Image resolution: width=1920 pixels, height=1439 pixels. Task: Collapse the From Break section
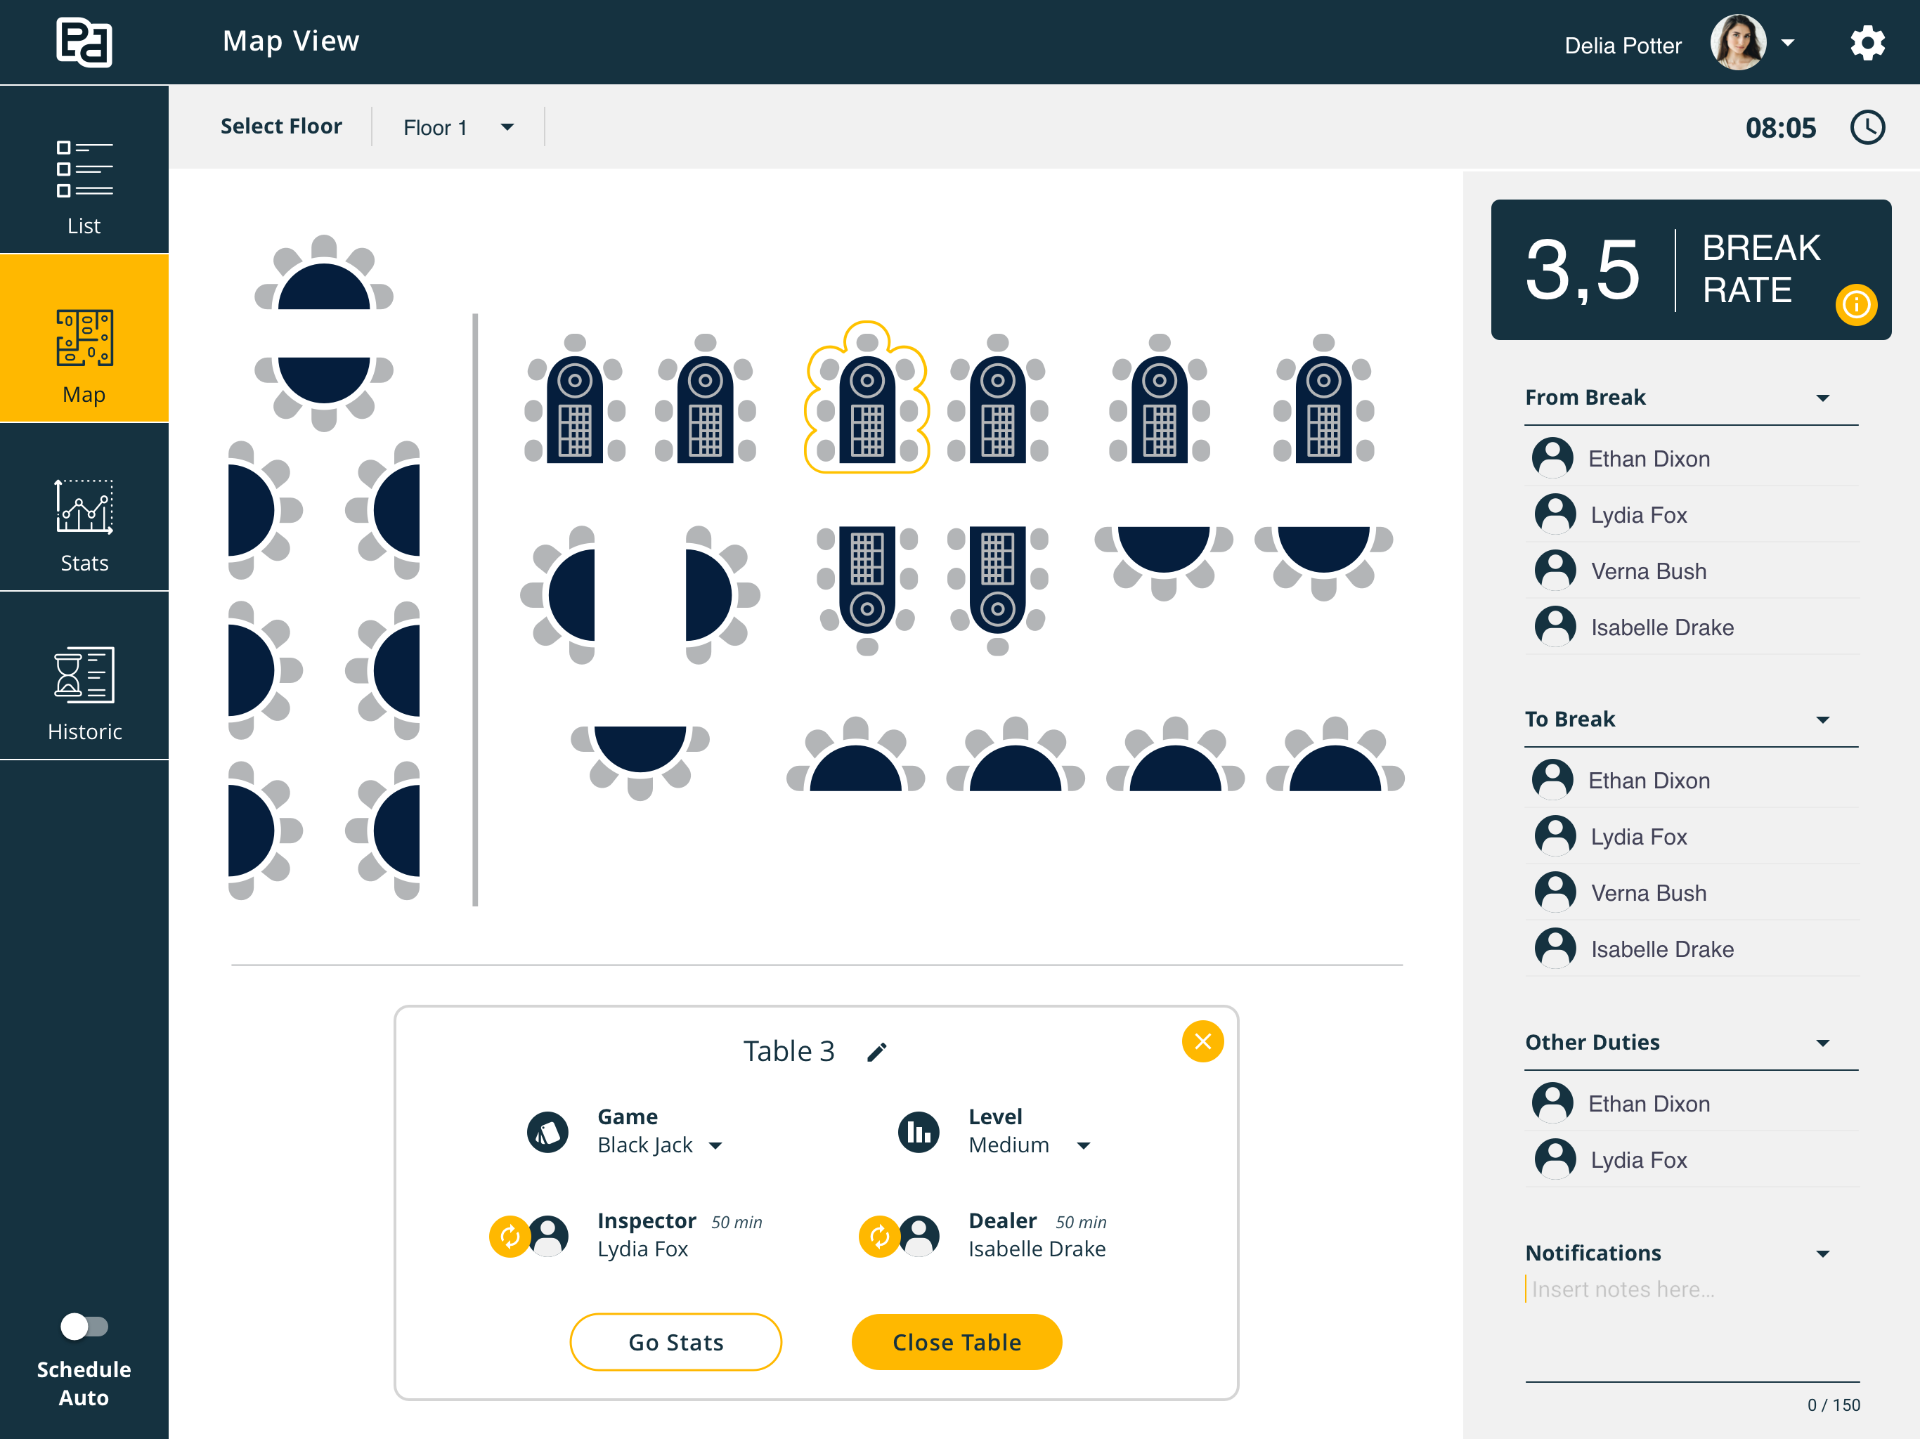(1822, 398)
